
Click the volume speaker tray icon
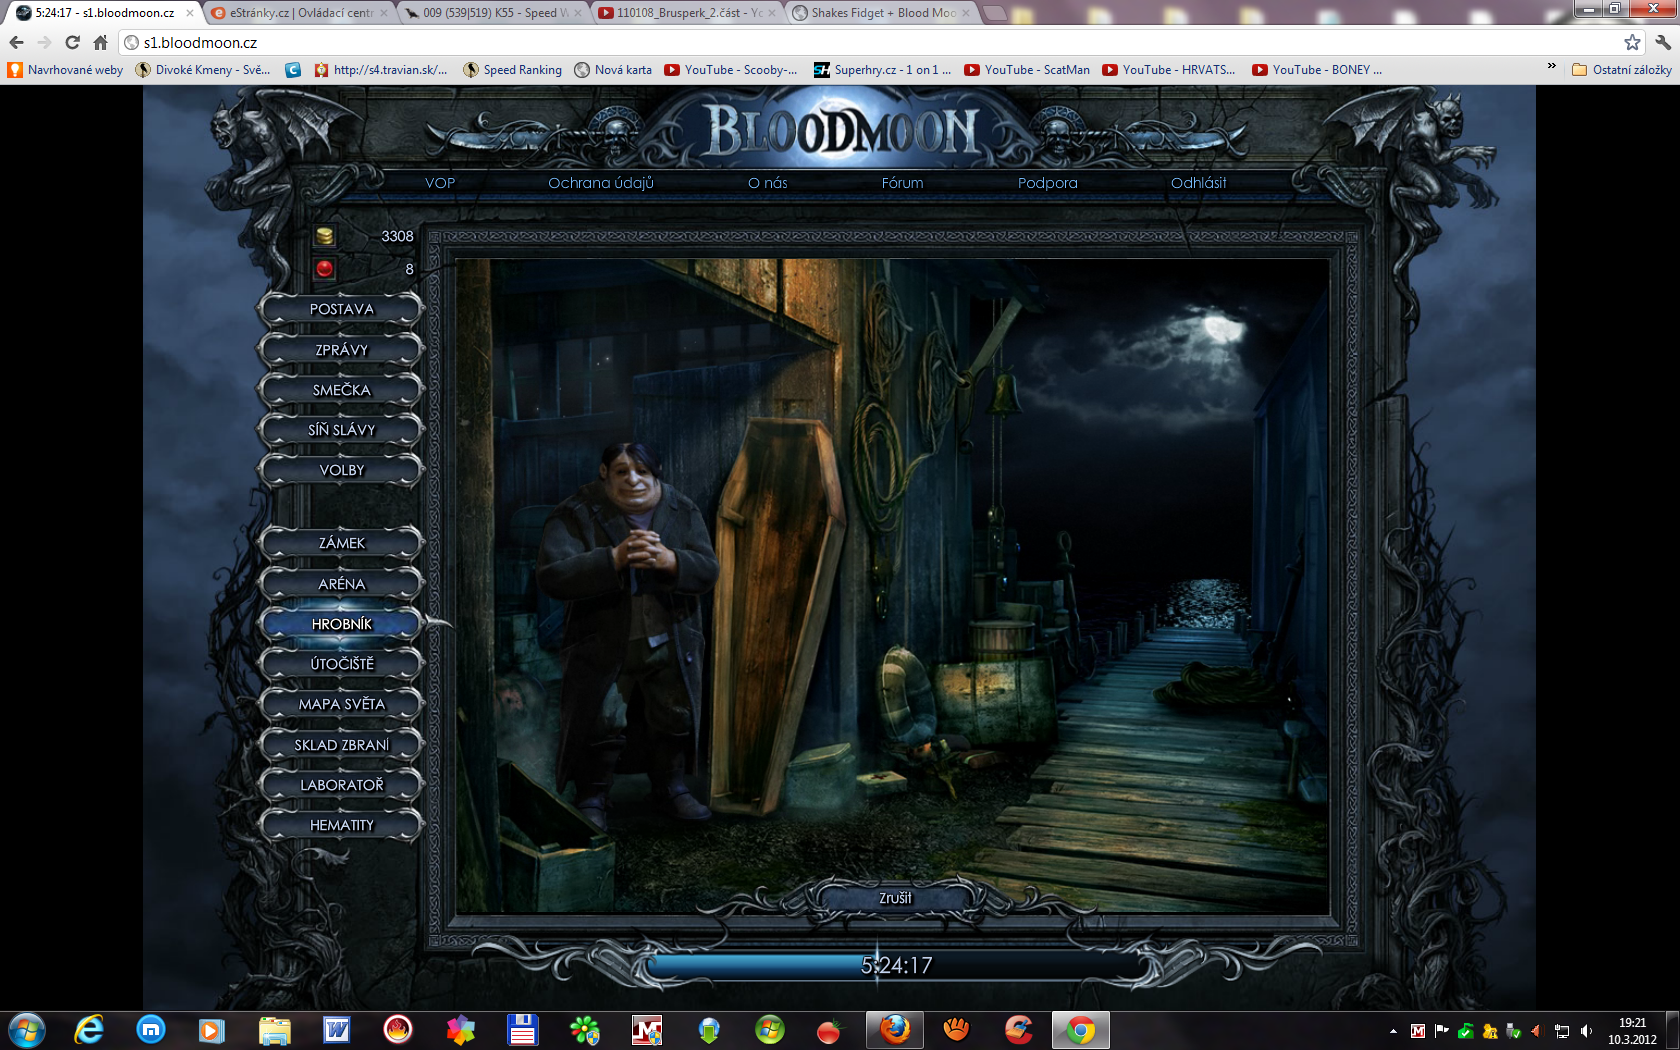tap(1586, 1031)
